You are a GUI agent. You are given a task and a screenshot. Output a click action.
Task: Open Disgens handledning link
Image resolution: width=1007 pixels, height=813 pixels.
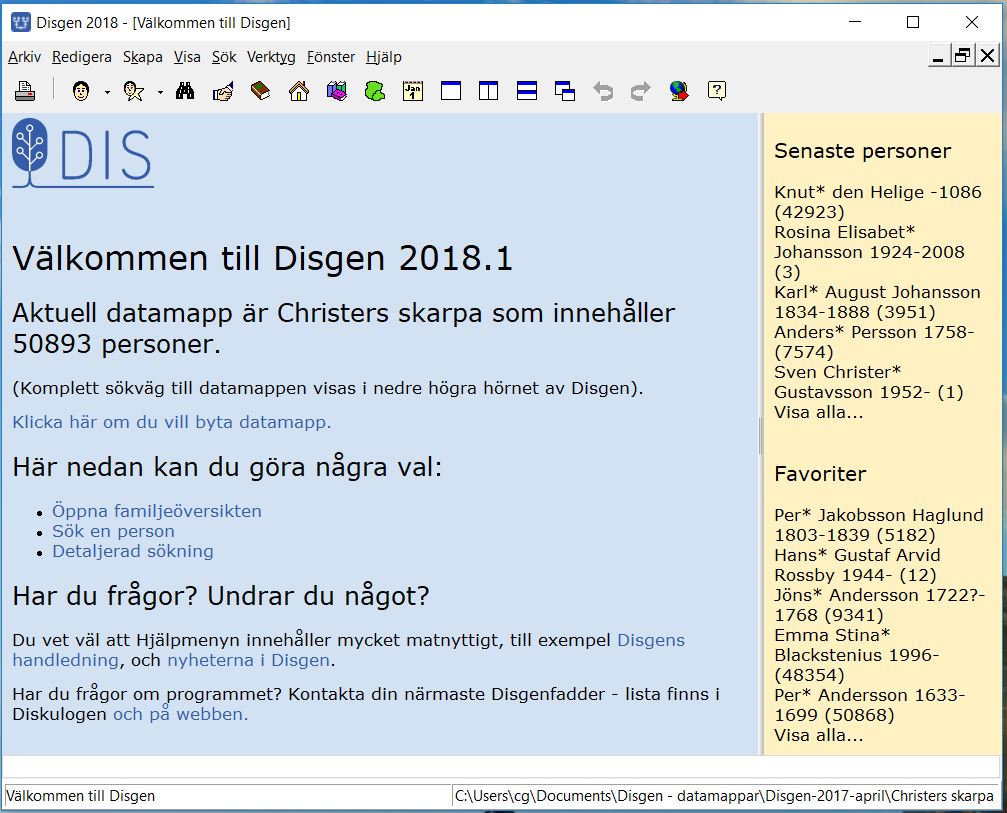(x=651, y=640)
